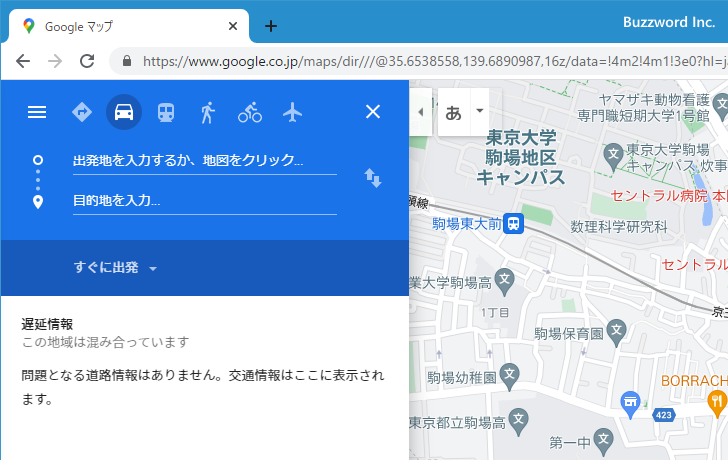
Task: Swap origin and destination arrows
Action: point(373,178)
